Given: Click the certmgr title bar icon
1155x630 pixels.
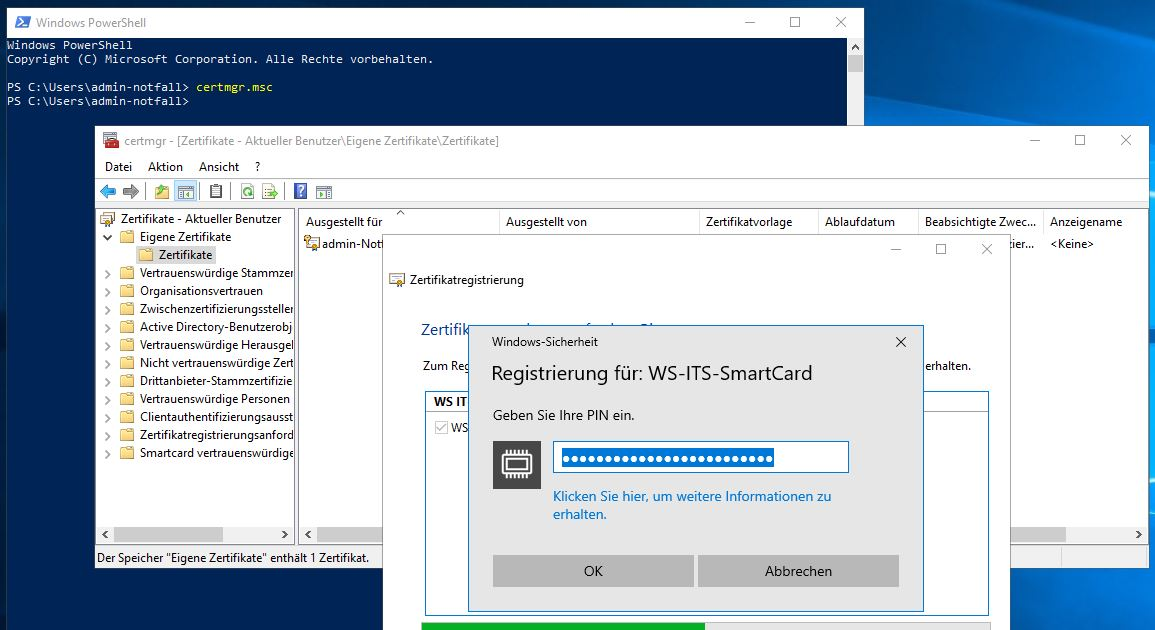Looking at the screenshot, I should pos(110,140).
